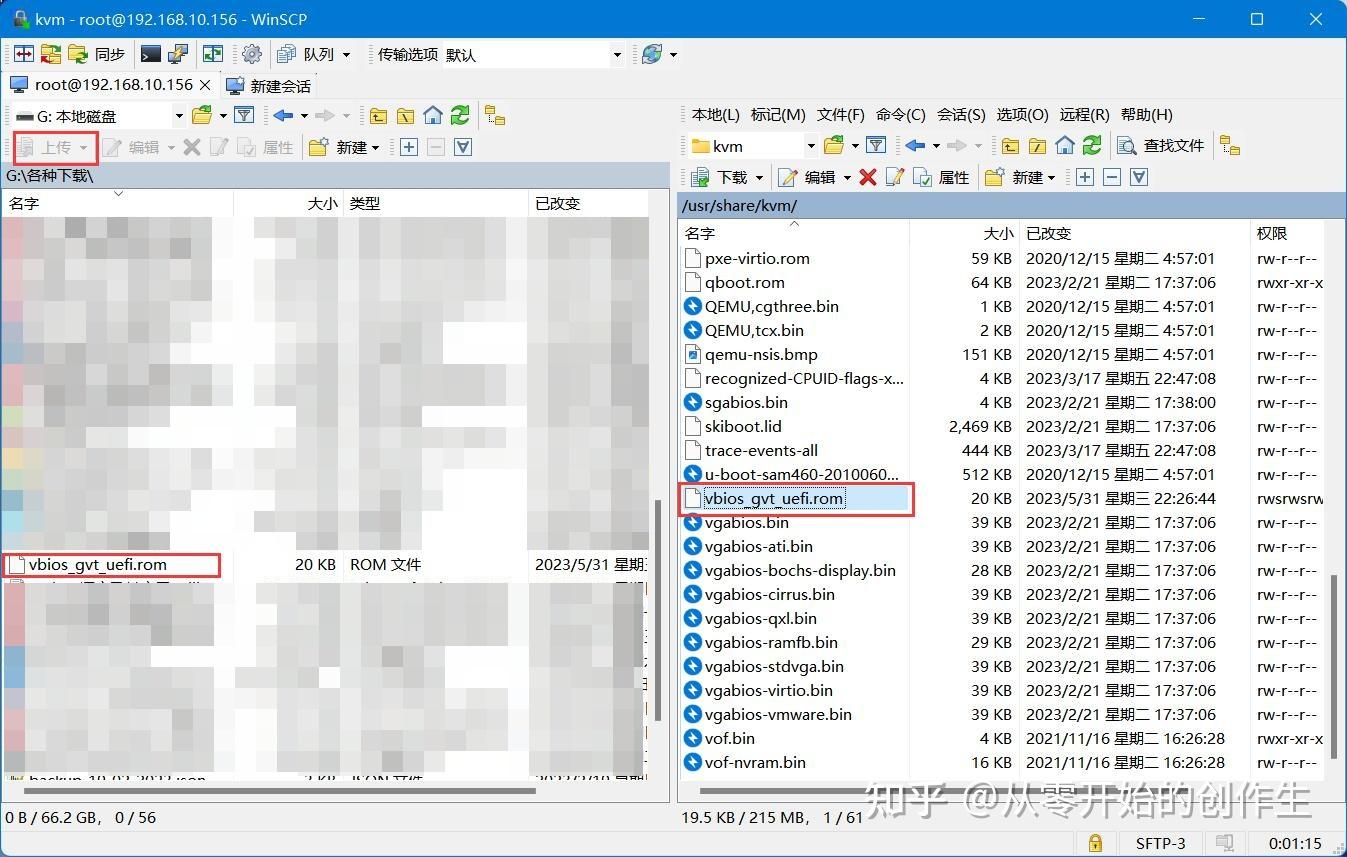Viewport: 1347px width, 857px height.
Task: Open the 选项(O) menu
Action: coord(1022,115)
